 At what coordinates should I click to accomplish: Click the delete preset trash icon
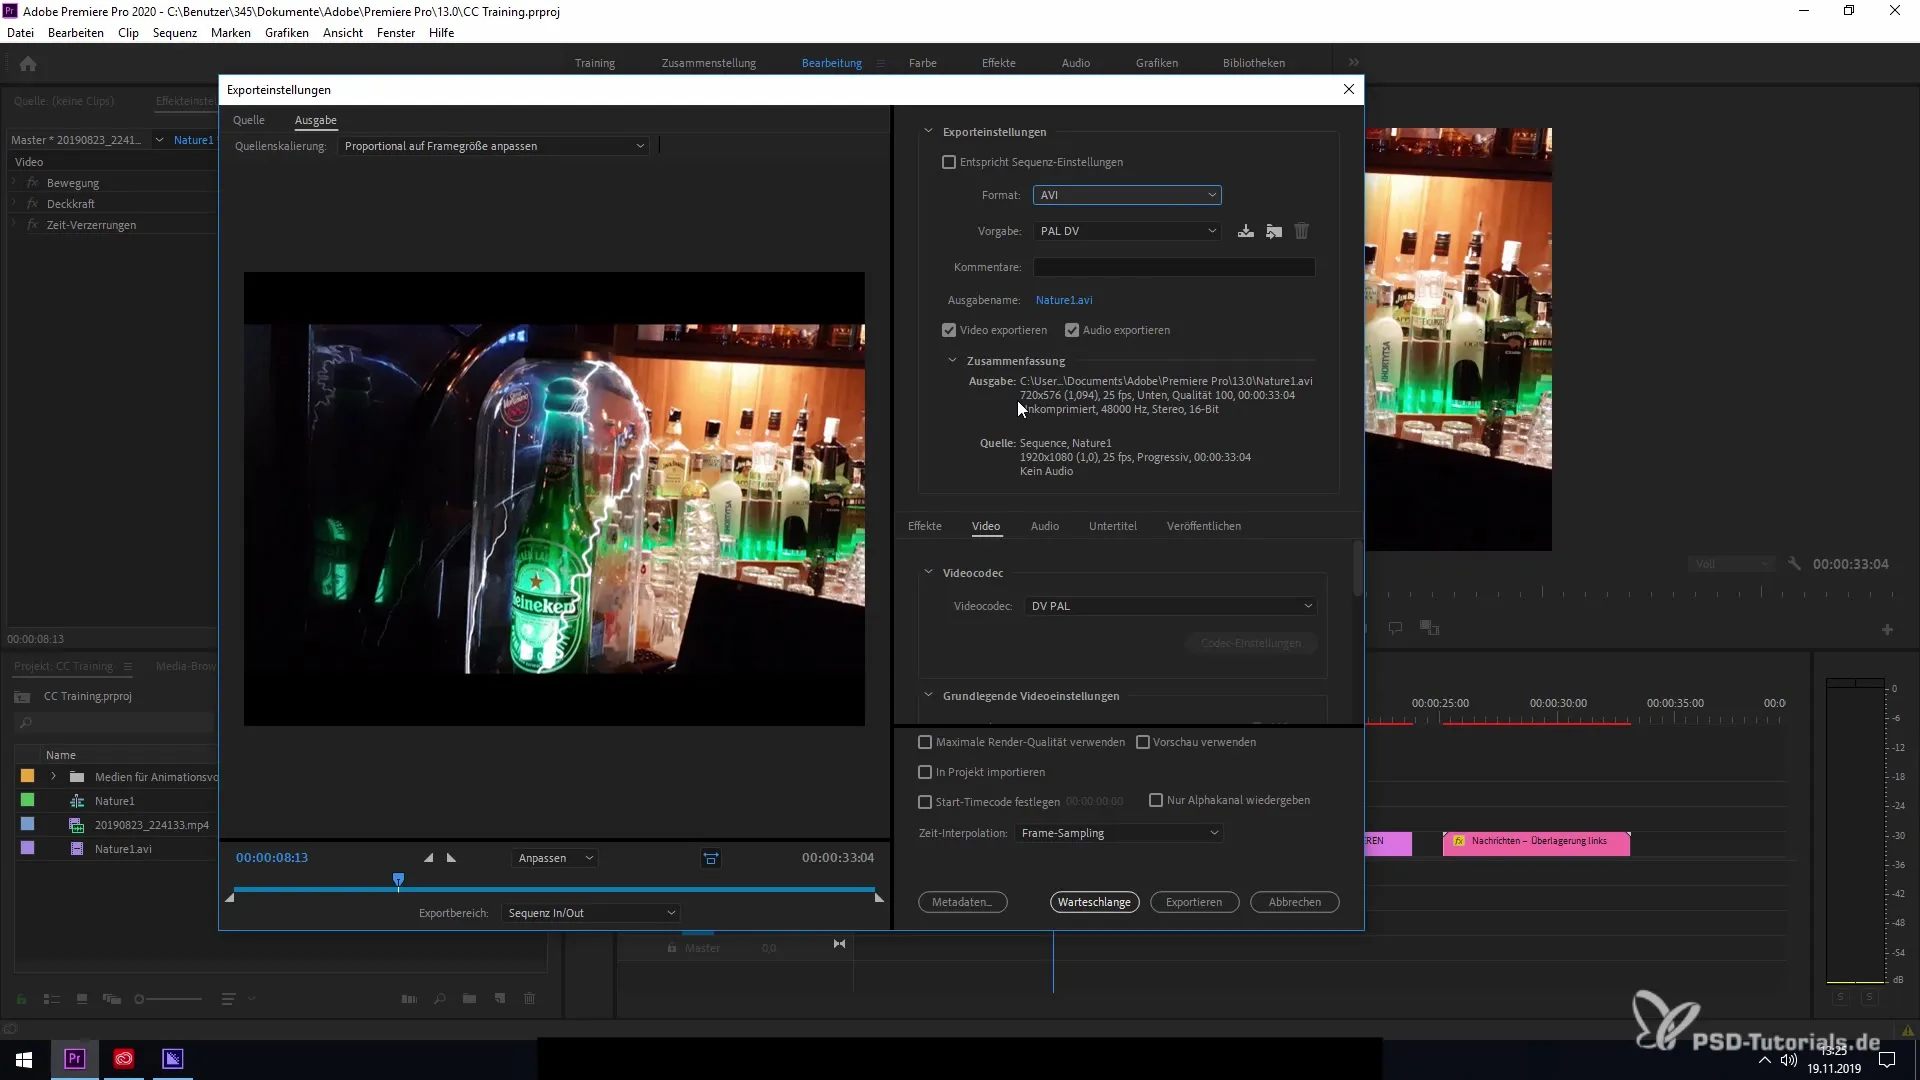click(x=1301, y=231)
